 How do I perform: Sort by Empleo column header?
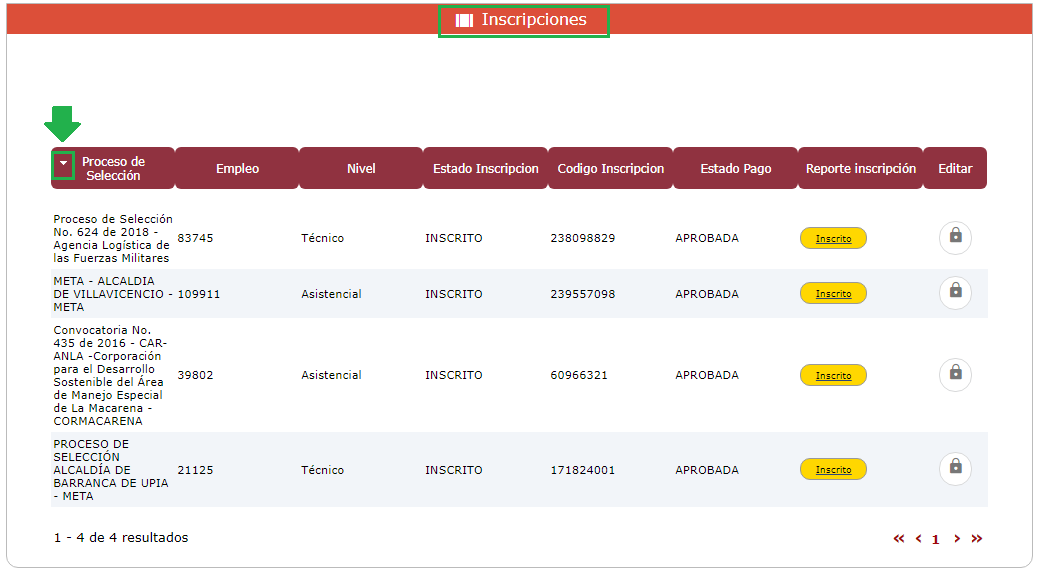pos(237,169)
